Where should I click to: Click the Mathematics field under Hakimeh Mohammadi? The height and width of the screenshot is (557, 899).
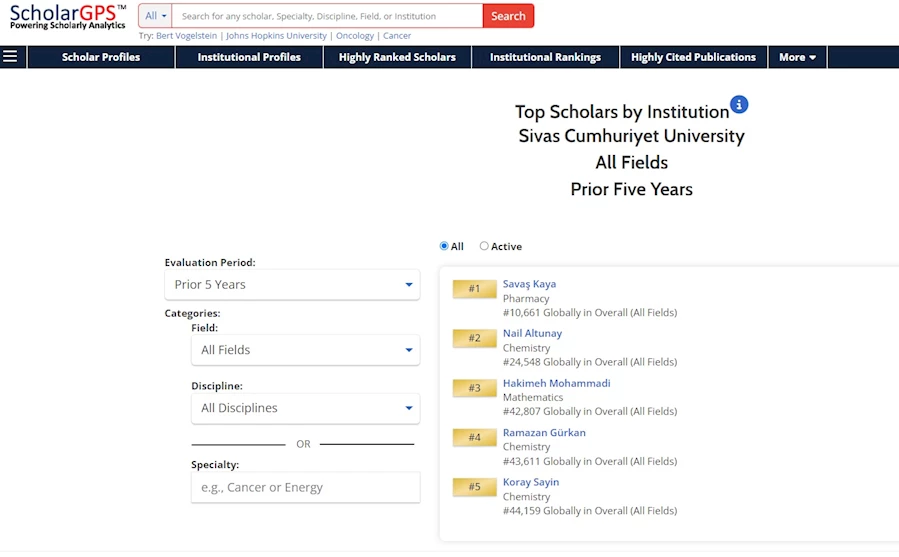point(533,398)
